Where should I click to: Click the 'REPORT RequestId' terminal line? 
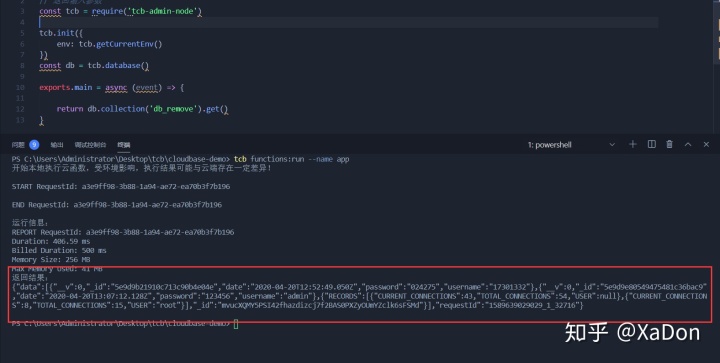click(x=123, y=232)
